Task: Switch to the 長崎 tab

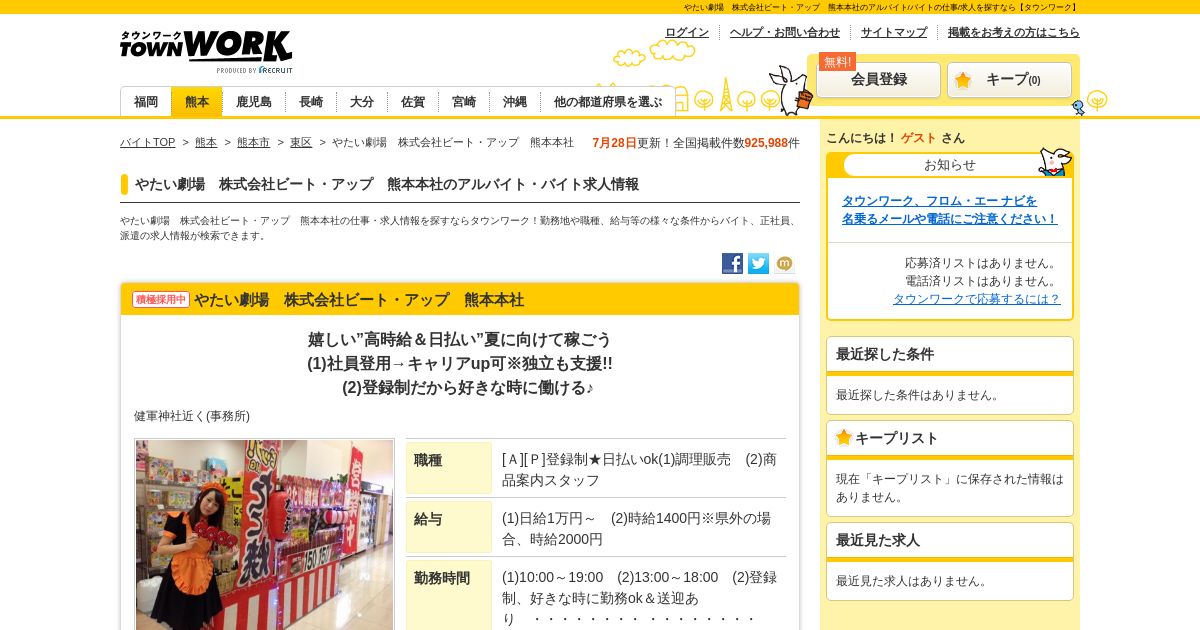Action: click(x=311, y=102)
